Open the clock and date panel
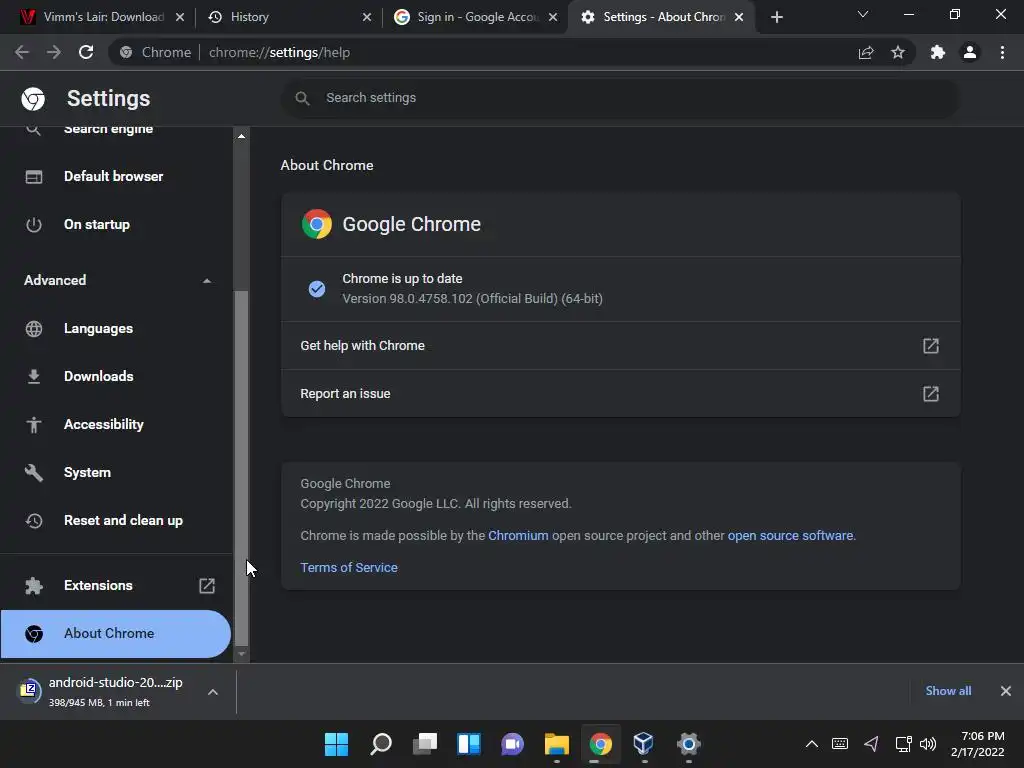This screenshot has width=1024, height=768. [978, 744]
